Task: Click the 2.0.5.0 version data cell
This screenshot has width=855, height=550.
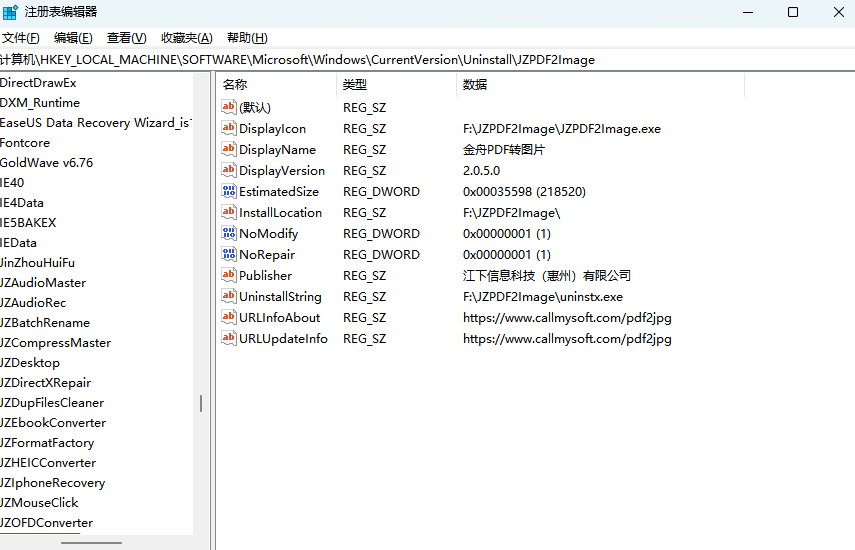Action: click(x=481, y=171)
